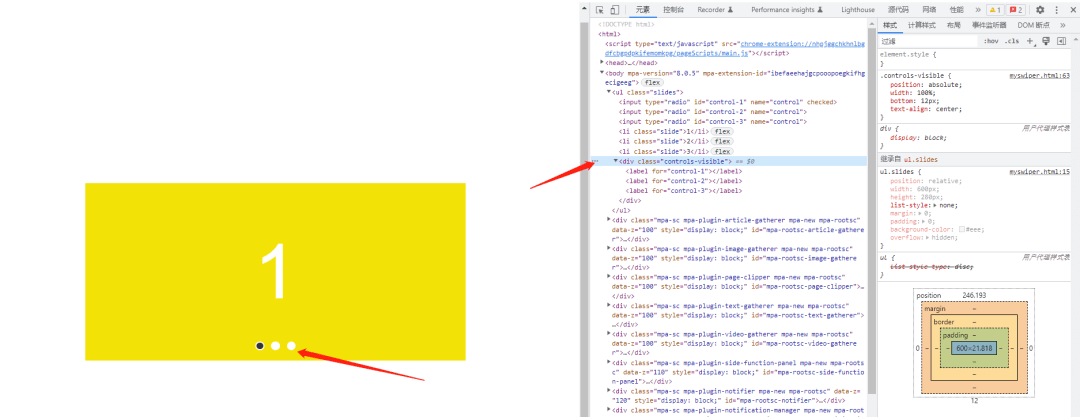Switch to the 网络 tab
The image size is (1080, 417).
929,10
